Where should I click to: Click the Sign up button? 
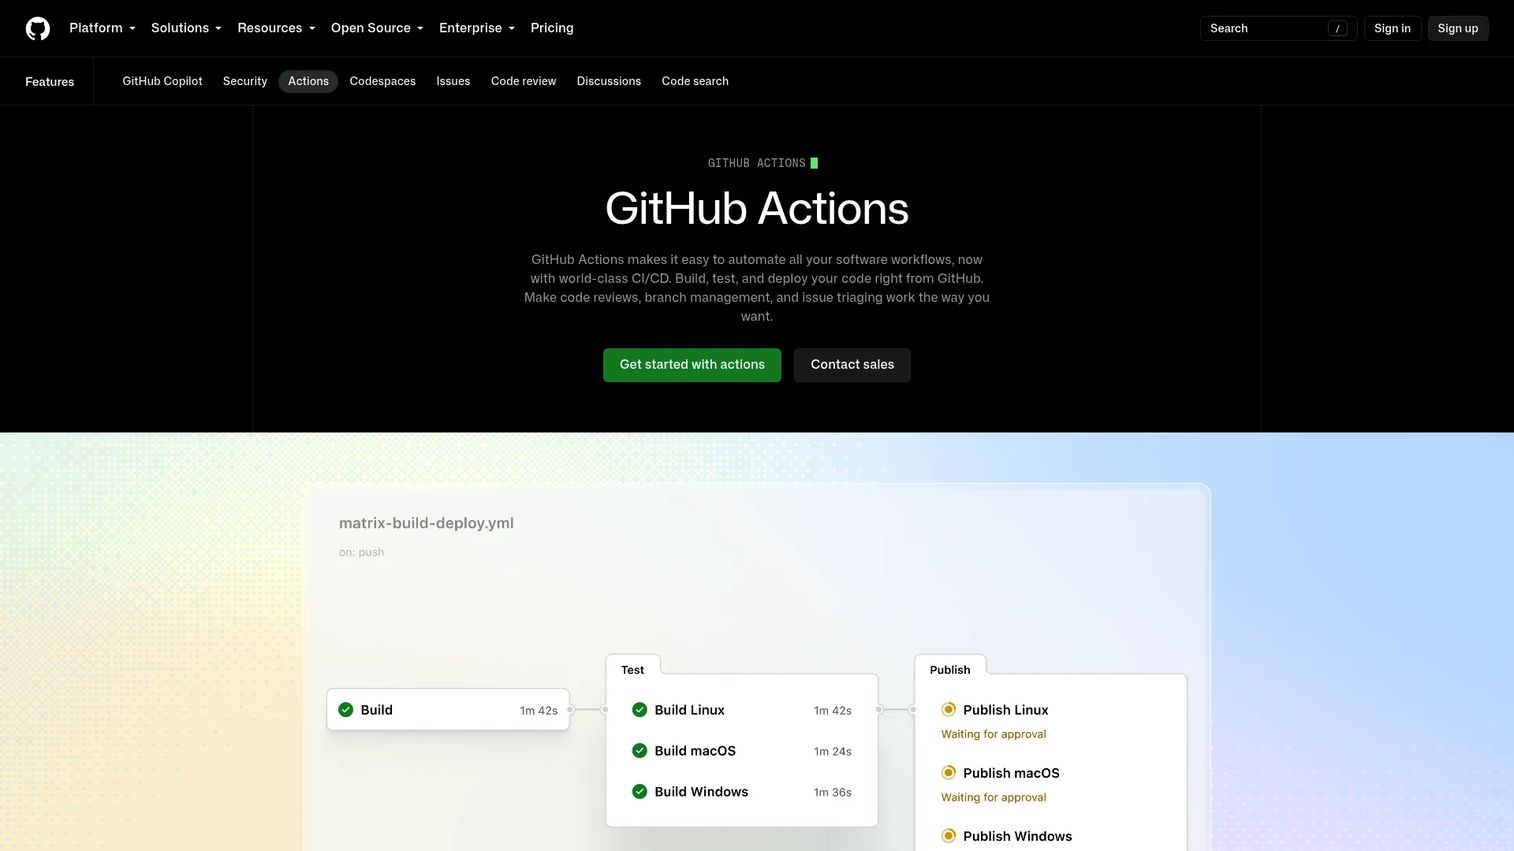pyautogui.click(x=1458, y=29)
